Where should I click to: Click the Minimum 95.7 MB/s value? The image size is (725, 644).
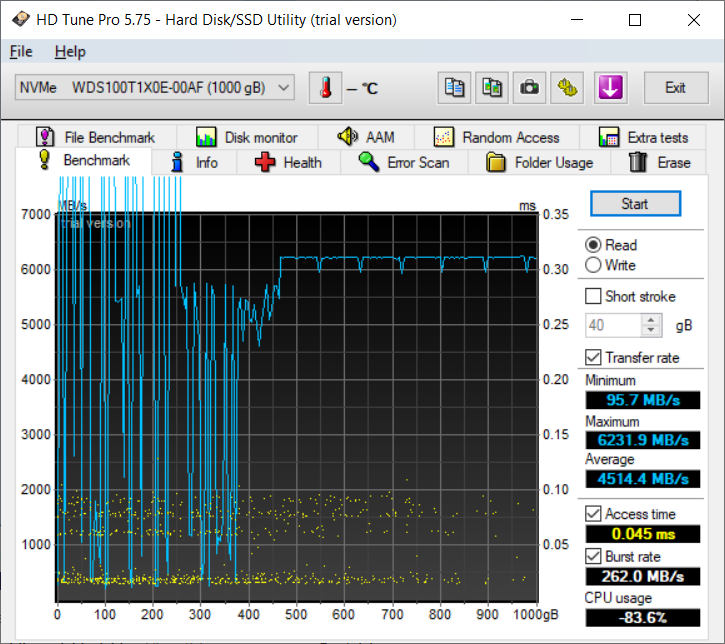643,400
